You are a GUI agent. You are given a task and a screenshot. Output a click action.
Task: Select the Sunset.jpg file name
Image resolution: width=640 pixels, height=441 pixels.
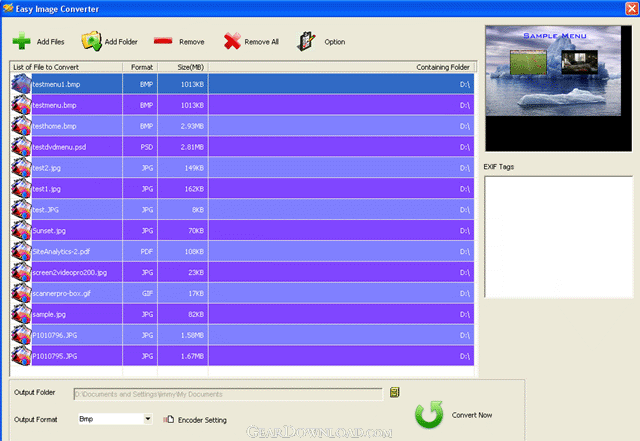pyautogui.click(x=49, y=231)
